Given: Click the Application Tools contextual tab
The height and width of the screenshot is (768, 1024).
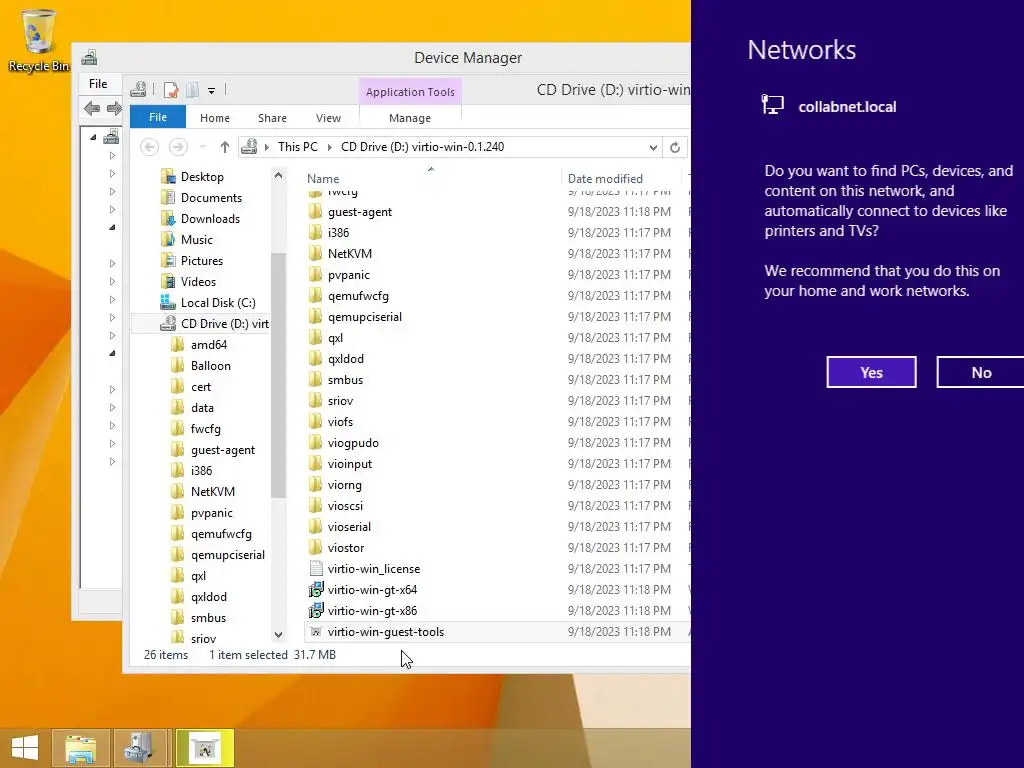Looking at the screenshot, I should [x=410, y=91].
